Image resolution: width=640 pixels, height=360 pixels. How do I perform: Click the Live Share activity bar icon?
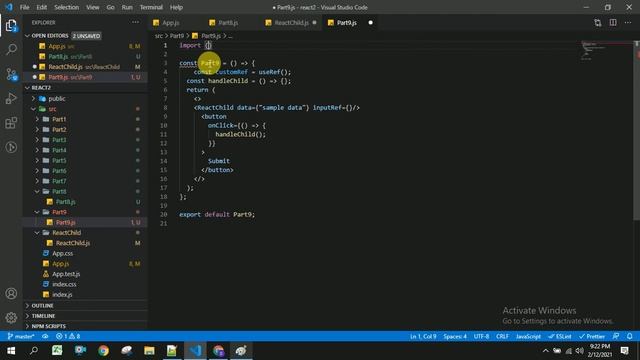click(11, 147)
